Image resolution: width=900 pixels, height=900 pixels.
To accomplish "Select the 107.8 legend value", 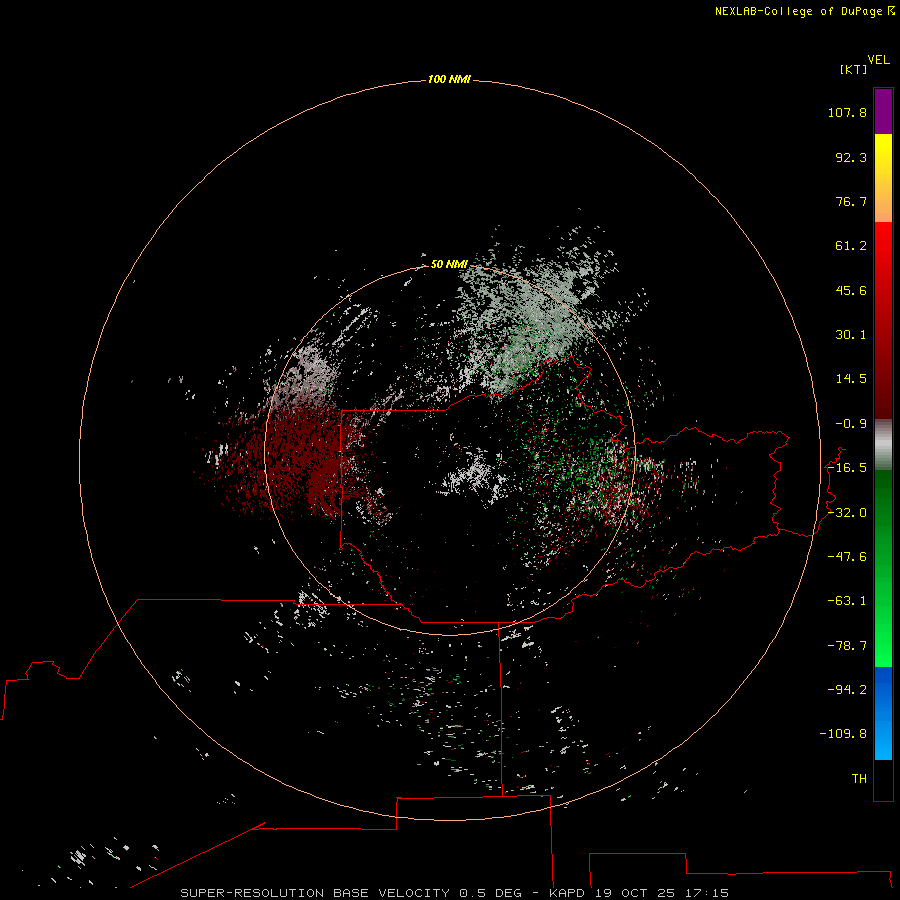I will pyautogui.click(x=847, y=112).
